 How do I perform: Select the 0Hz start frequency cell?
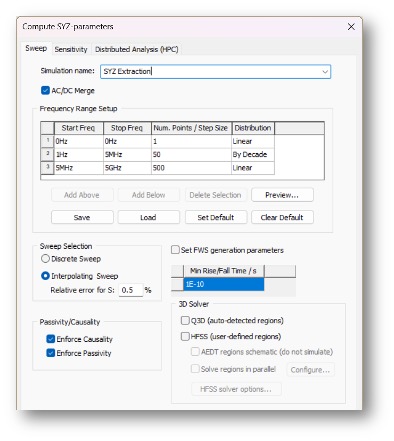(79, 141)
